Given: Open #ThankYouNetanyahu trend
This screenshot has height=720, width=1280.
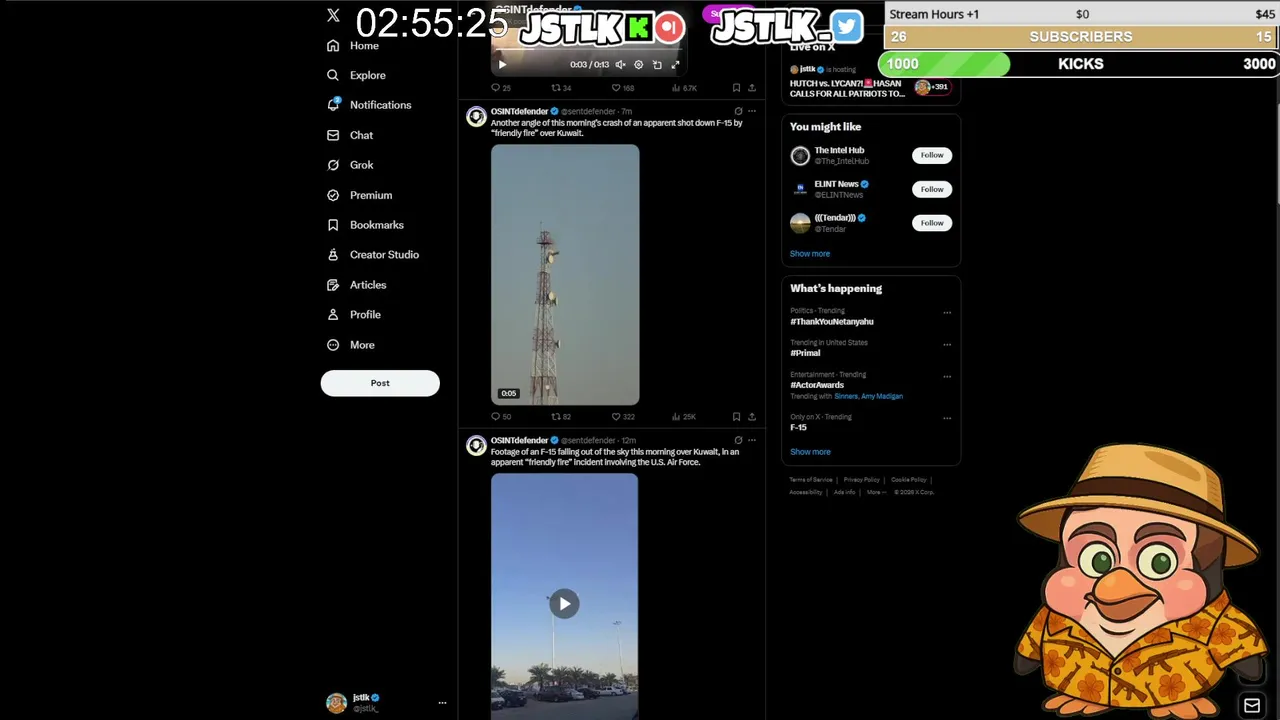Looking at the screenshot, I should (x=832, y=322).
